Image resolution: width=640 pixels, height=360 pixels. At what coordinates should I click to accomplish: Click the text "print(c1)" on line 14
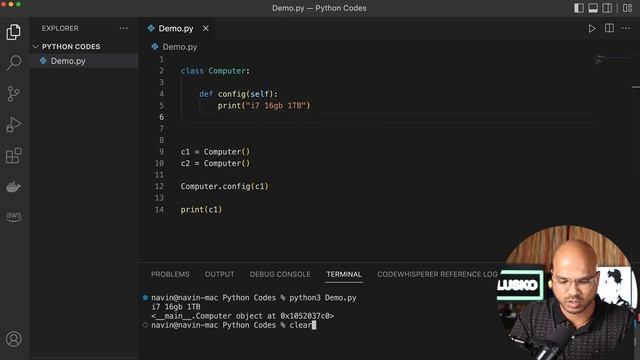201,210
